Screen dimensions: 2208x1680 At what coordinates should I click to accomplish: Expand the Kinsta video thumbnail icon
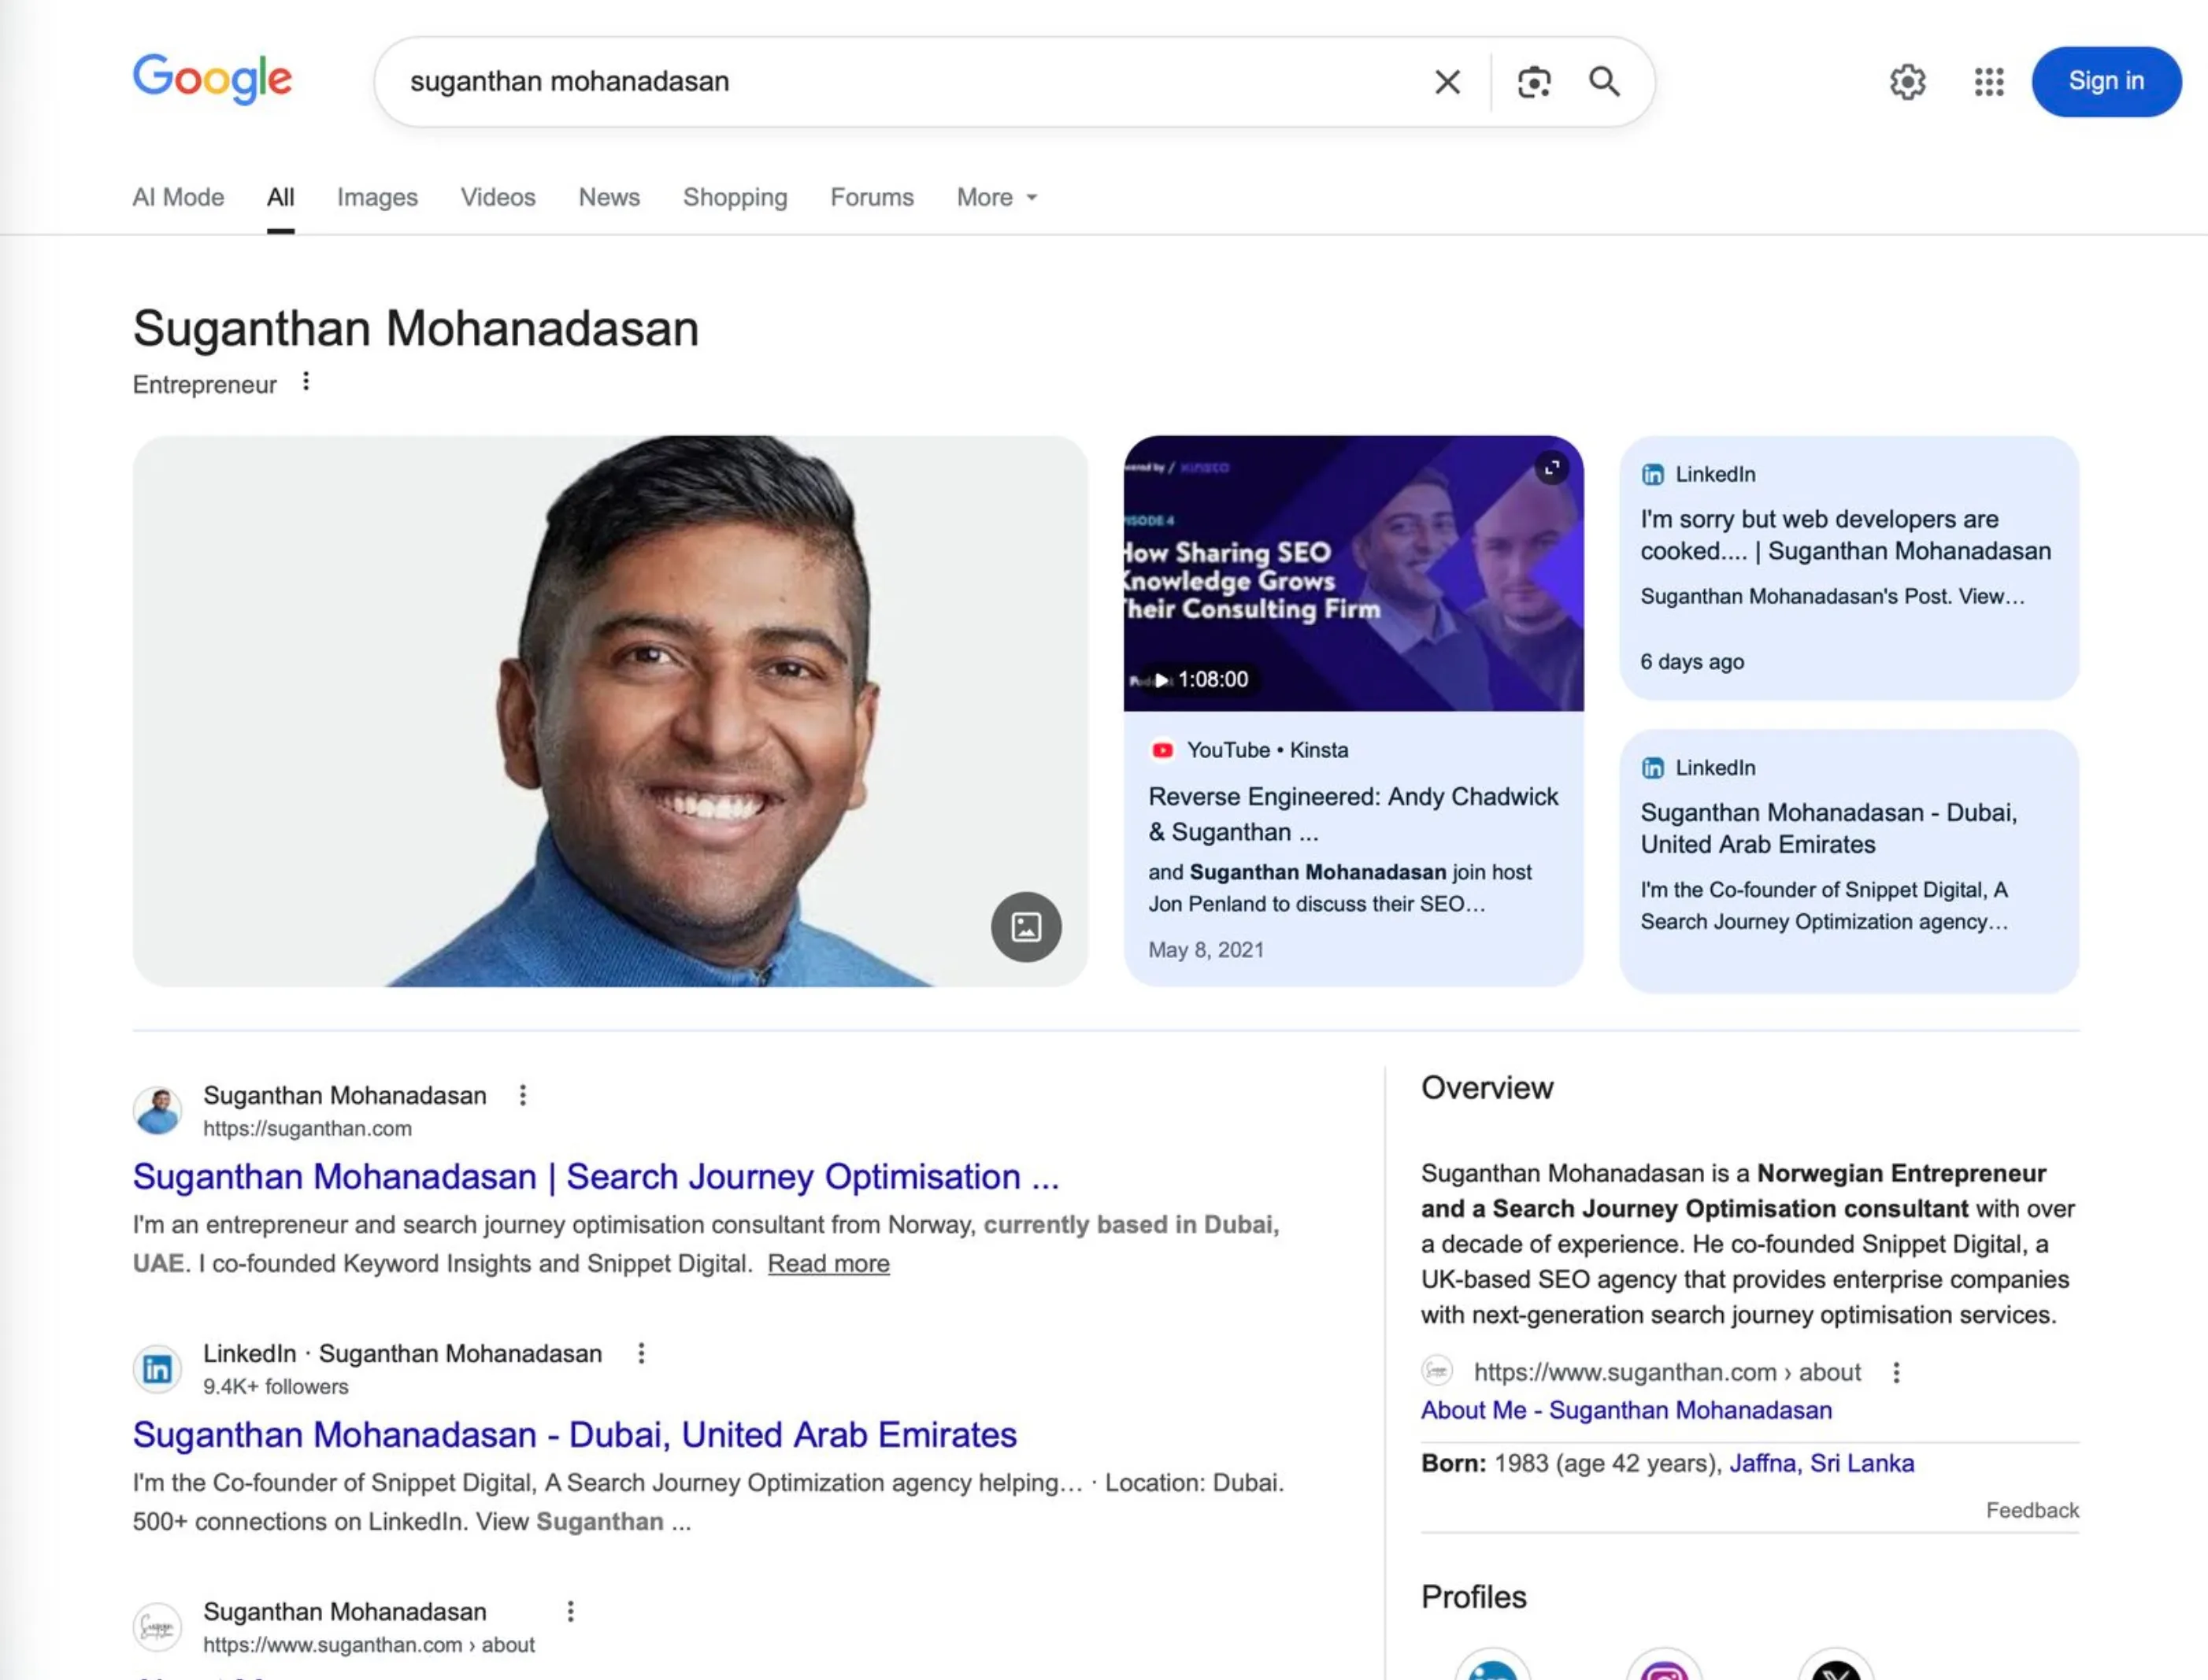tap(1551, 468)
